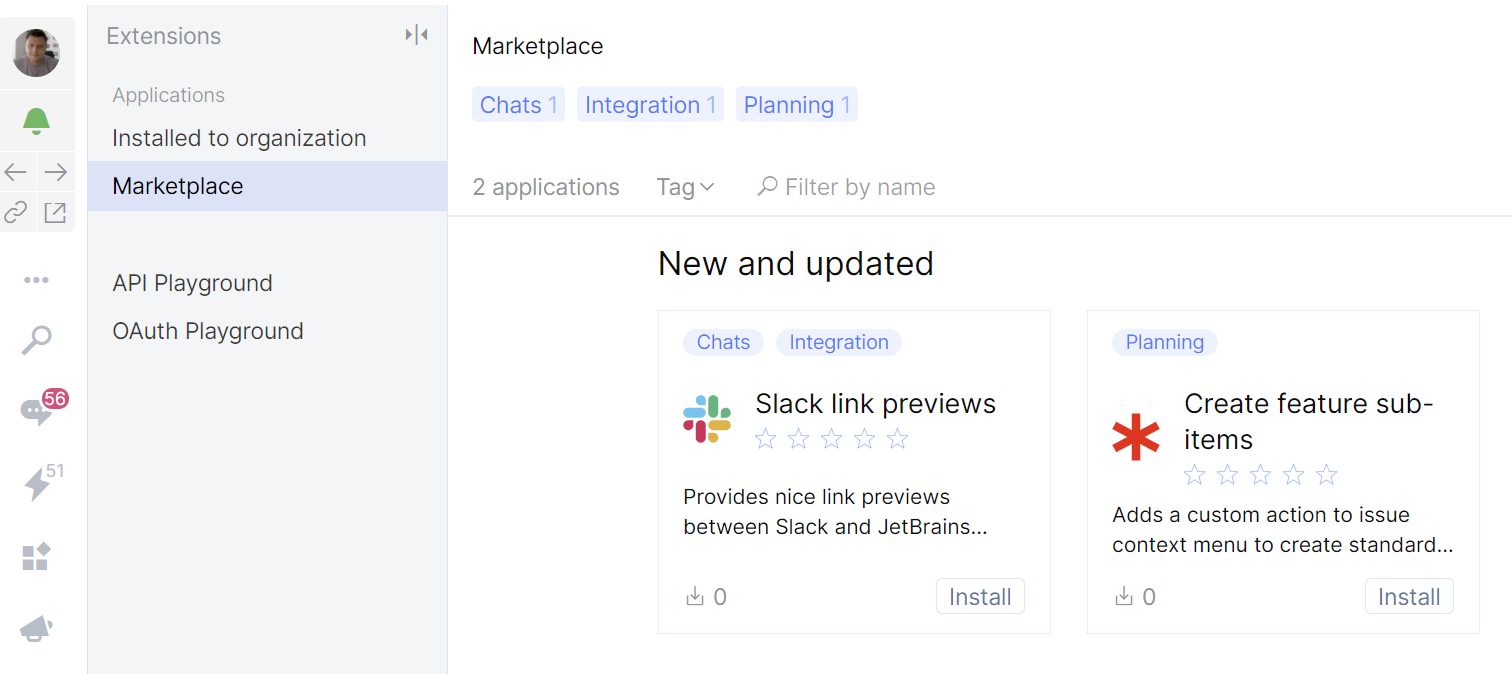The width and height of the screenshot is (1512, 674).
Task: Toggle the Chats category filter chip
Action: 518,104
